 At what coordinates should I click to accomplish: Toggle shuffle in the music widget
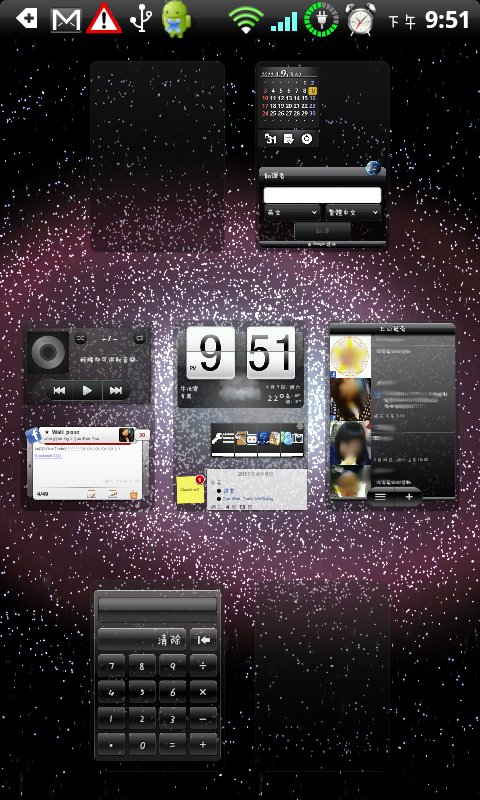coord(81,337)
